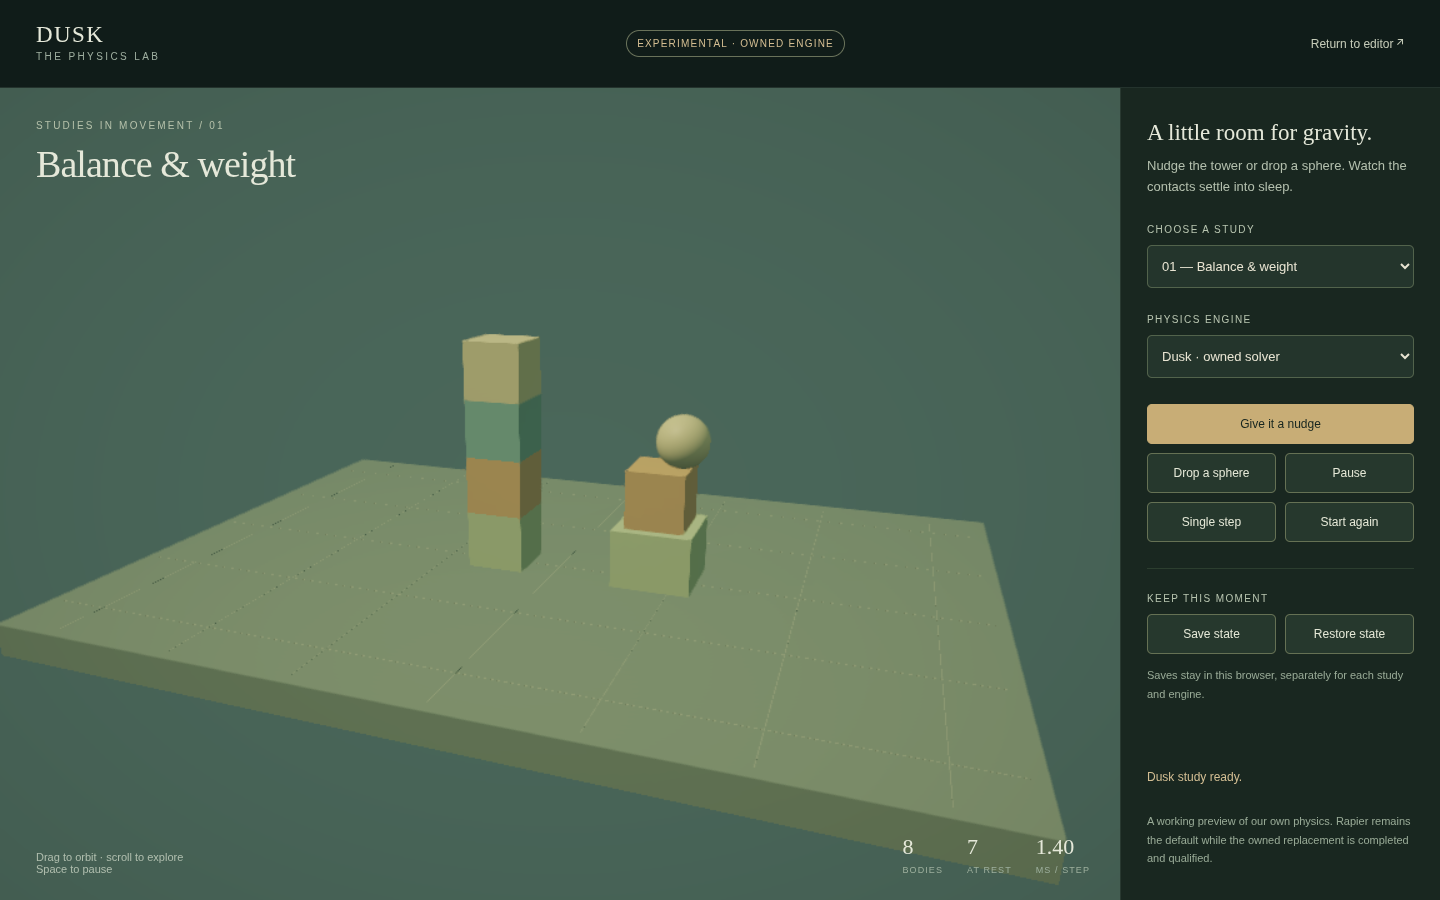Image resolution: width=1440 pixels, height=900 pixels.
Task: Click the Save state button
Action: pos(1211,634)
